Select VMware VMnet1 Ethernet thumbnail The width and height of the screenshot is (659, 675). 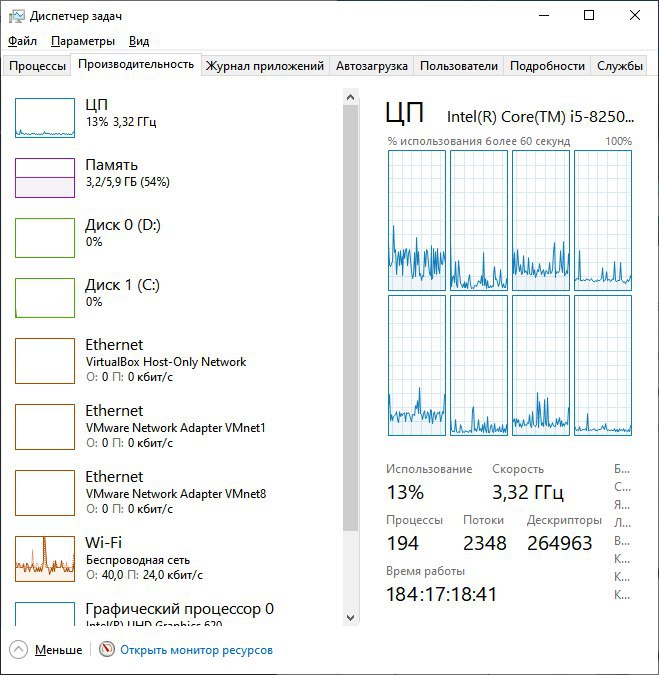[45, 427]
